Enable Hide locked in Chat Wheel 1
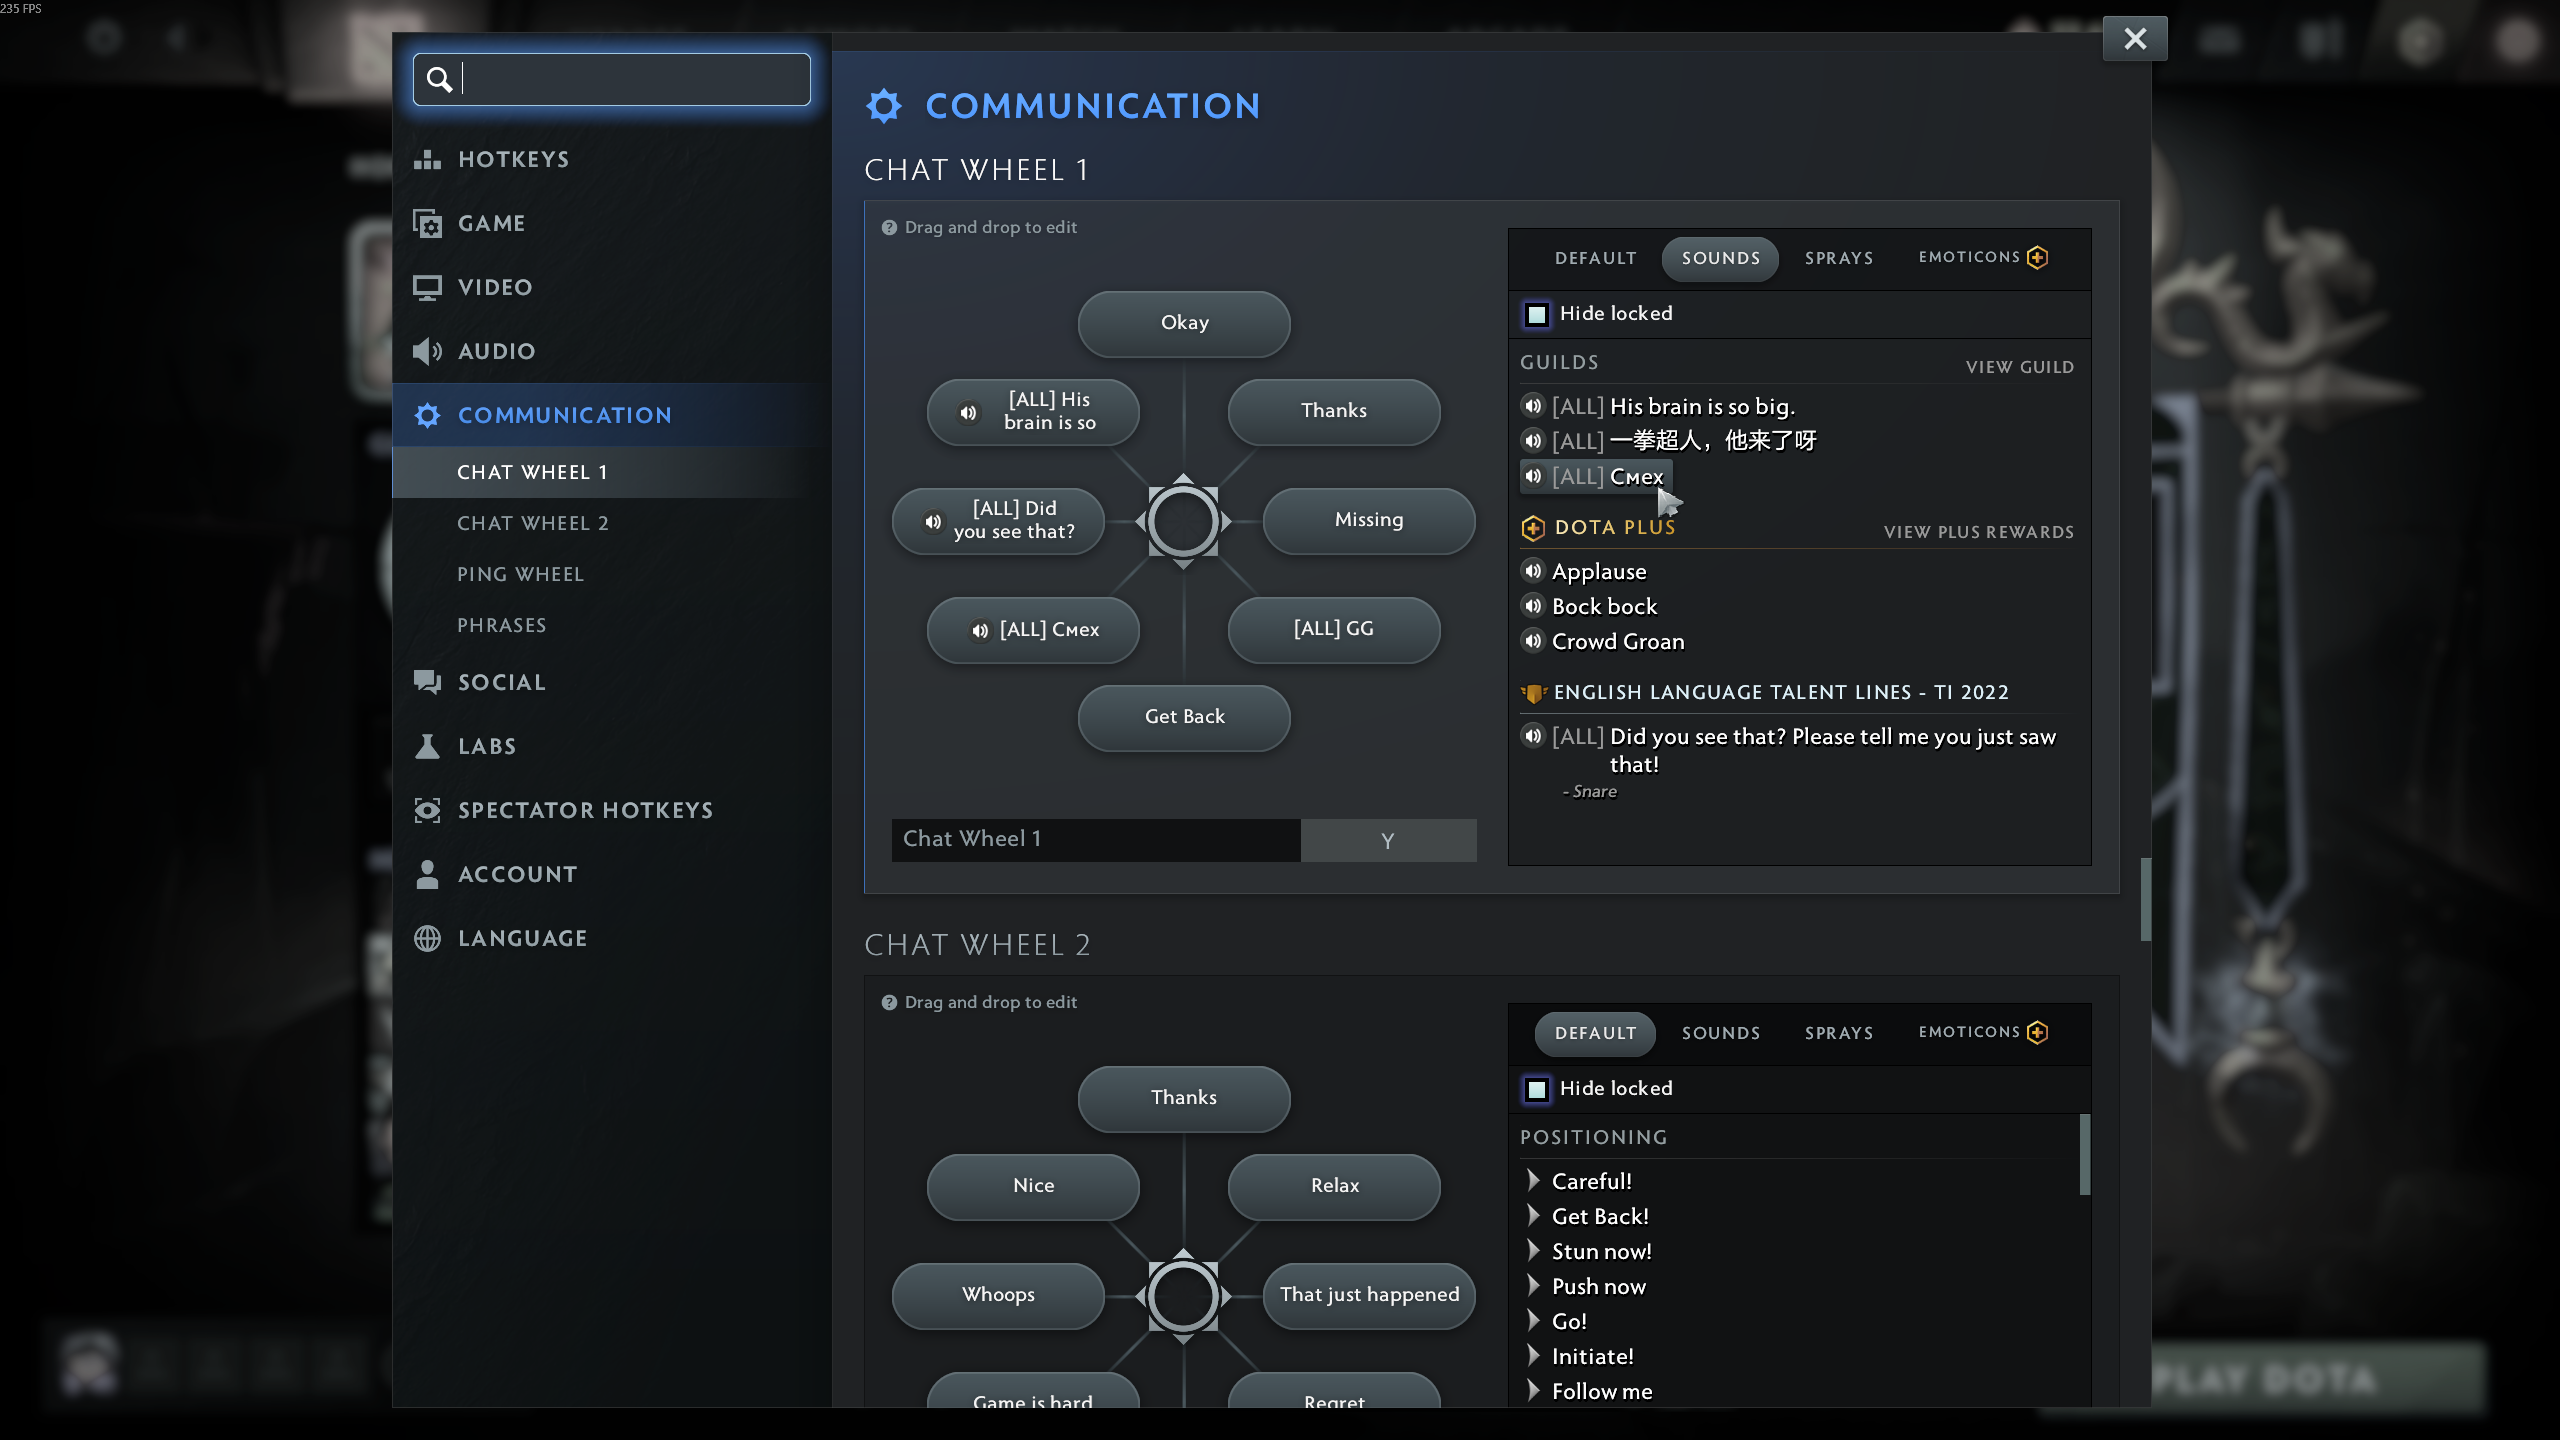Viewport: 2560px width, 1440px height. (x=1537, y=314)
